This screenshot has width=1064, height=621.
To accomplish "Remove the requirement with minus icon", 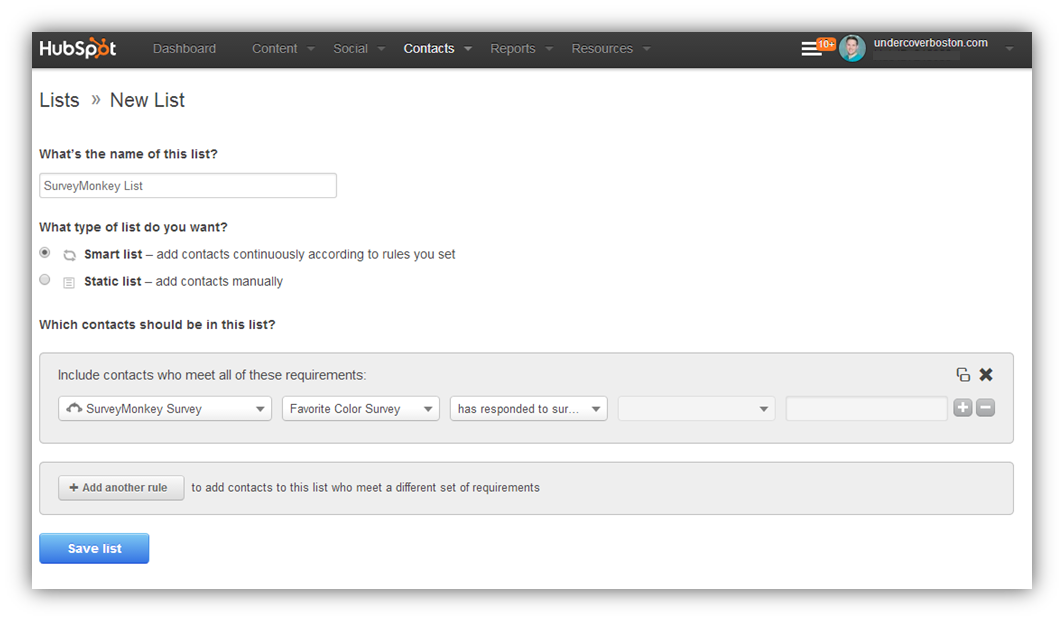I will pos(985,408).
